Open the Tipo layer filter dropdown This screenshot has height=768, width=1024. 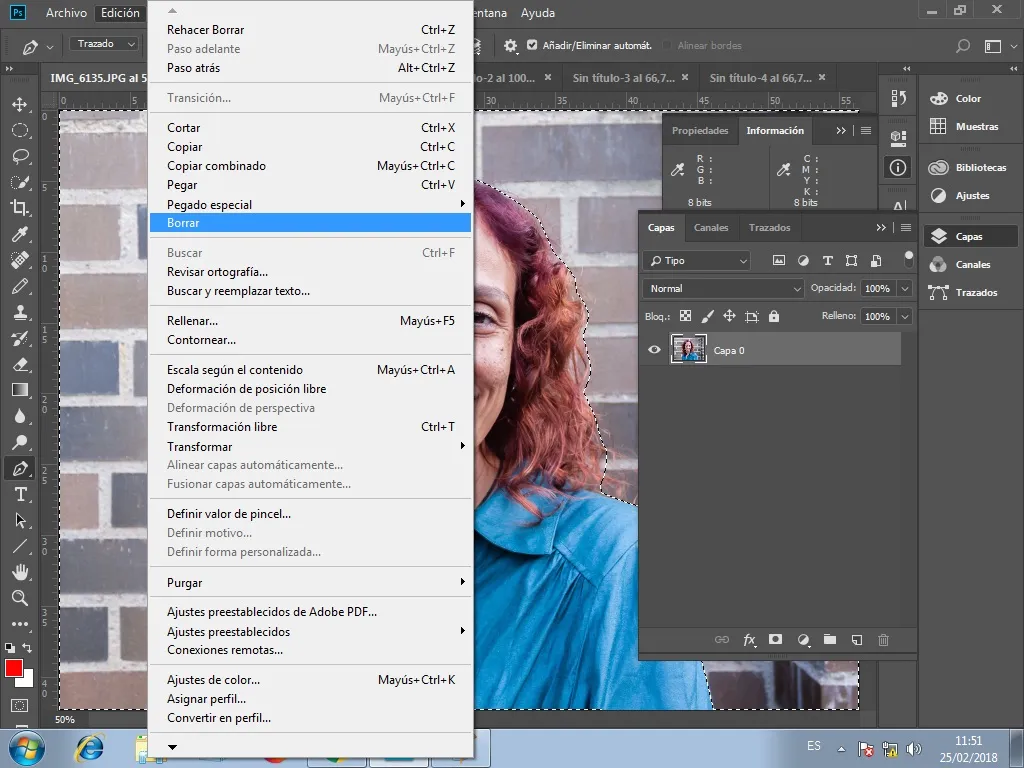click(x=696, y=261)
